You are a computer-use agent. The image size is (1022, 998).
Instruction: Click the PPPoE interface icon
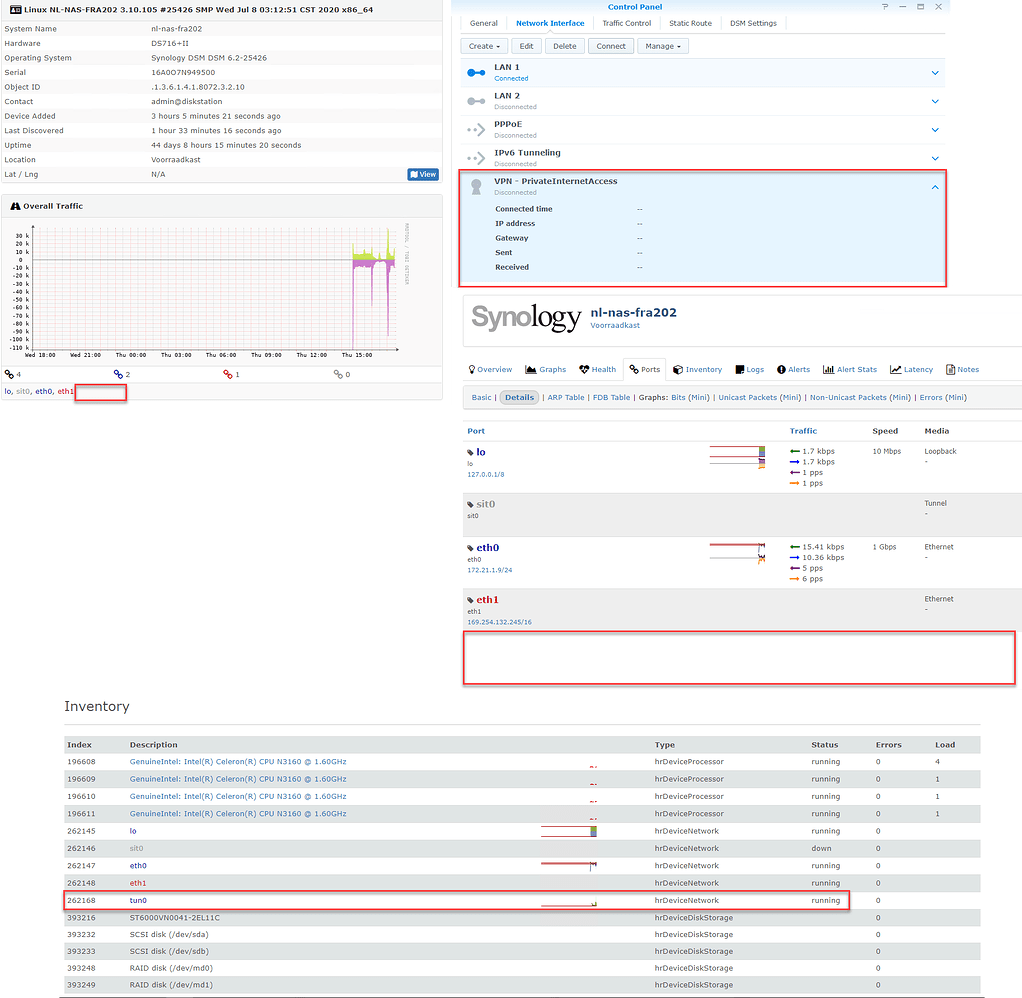[476, 130]
